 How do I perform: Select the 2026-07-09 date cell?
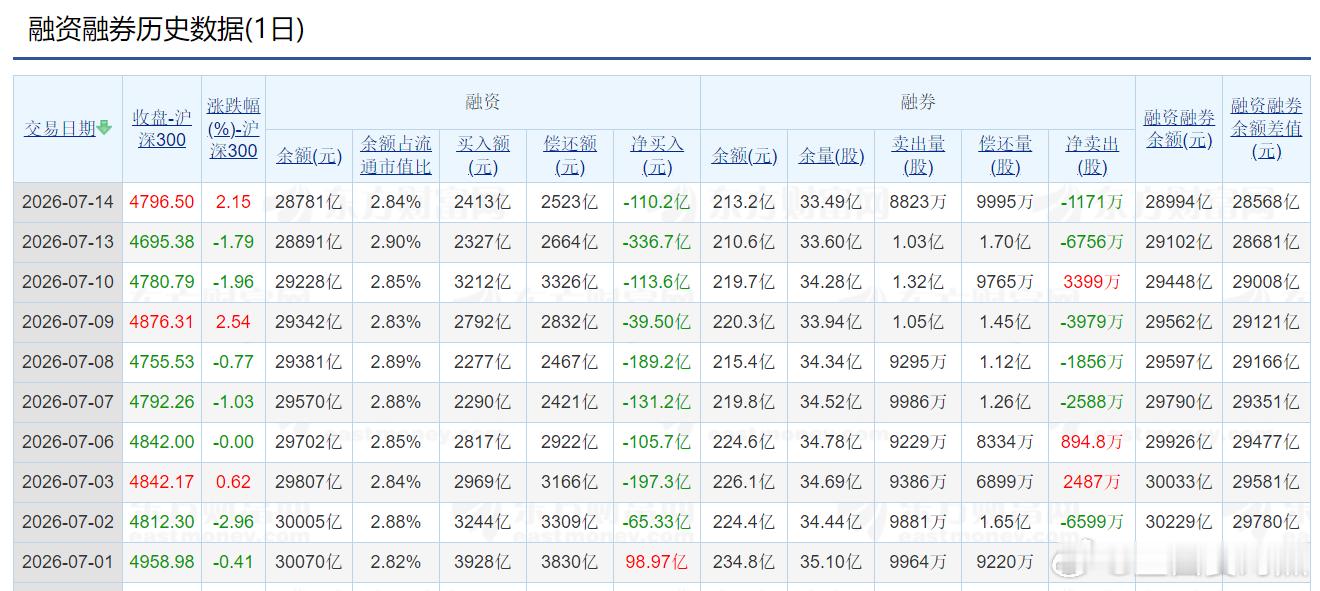tap(68, 322)
